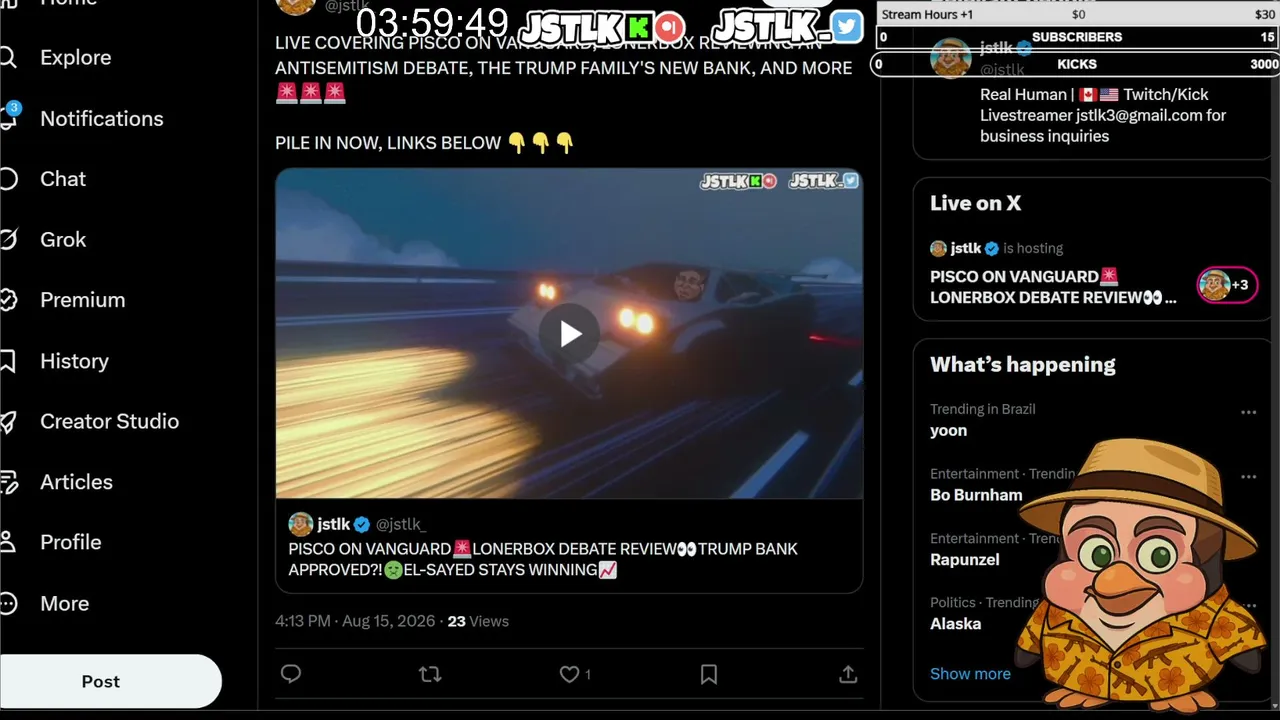
Task: Open trending topic yoon
Action: tap(948, 431)
